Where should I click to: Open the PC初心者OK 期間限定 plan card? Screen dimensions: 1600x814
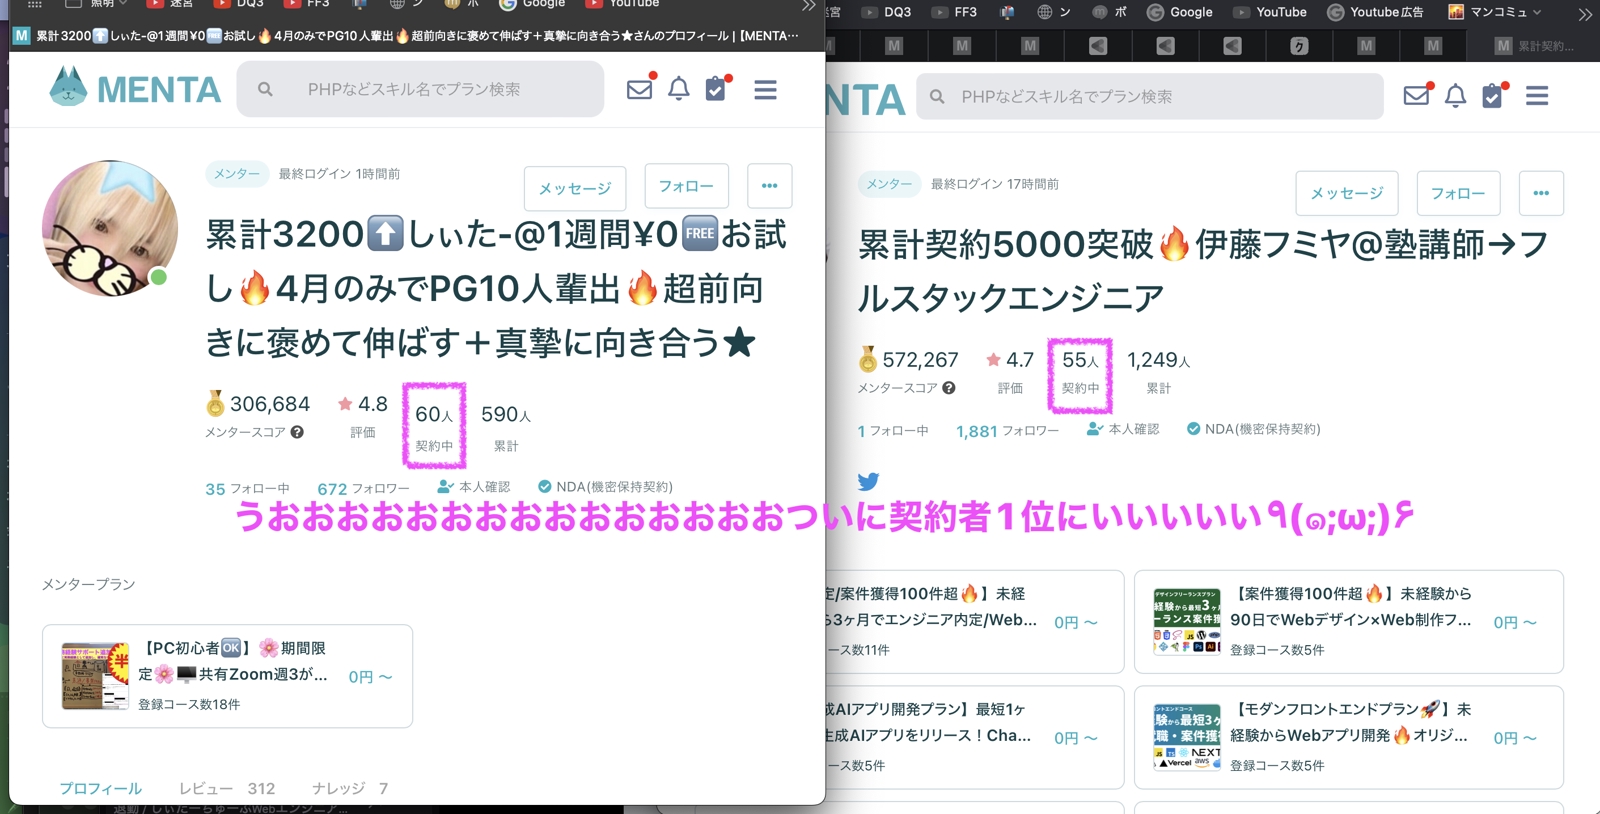pyautogui.click(x=227, y=676)
